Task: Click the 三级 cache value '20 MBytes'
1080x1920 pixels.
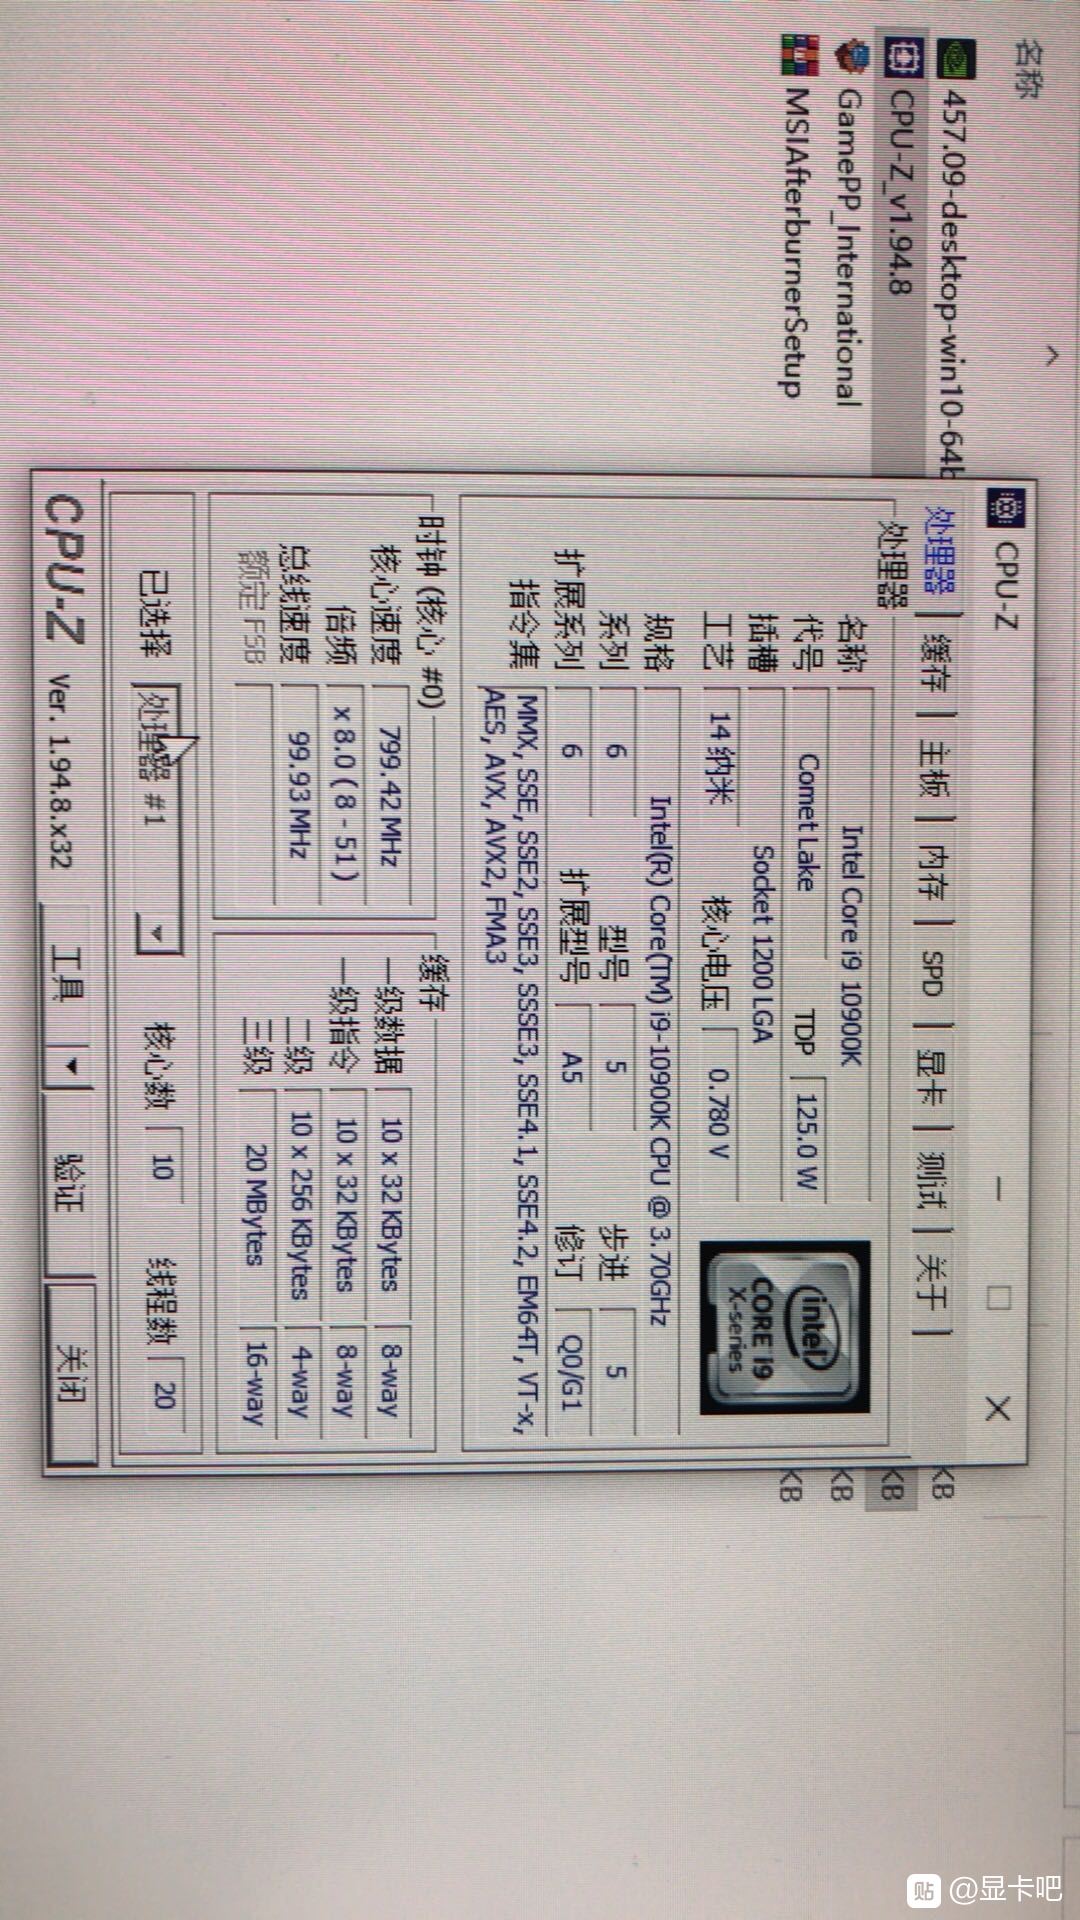Action: pos(255,1204)
